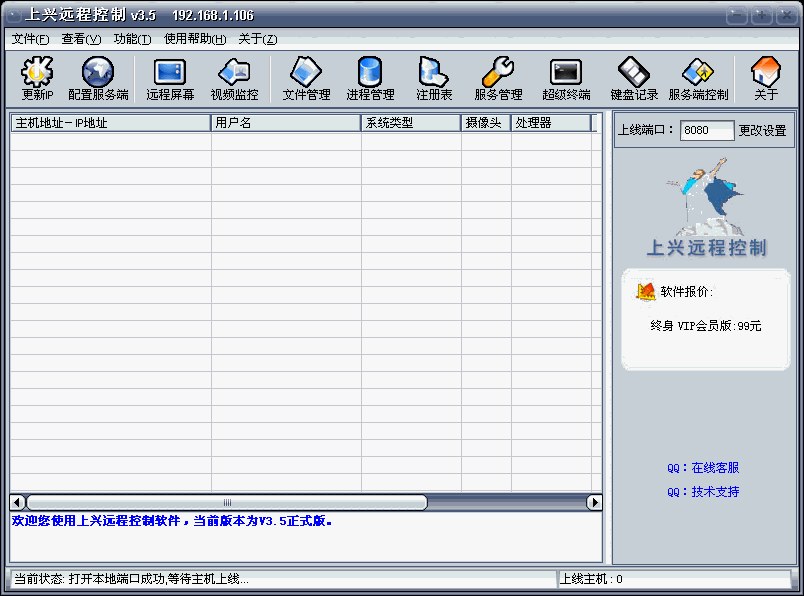The image size is (804, 596).
Task: Open 配置服务端 from the toolbar
Action: (x=98, y=78)
